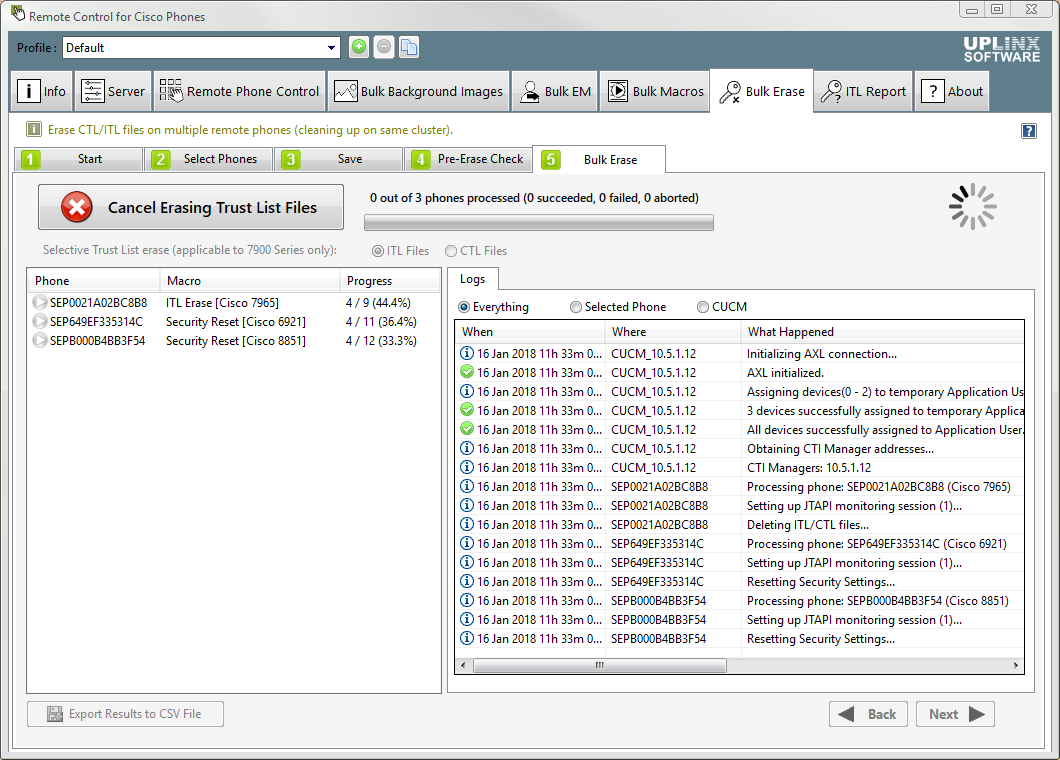Click Export Results to CSV File
The height and width of the screenshot is (760, 1060).
click(125, 714)
